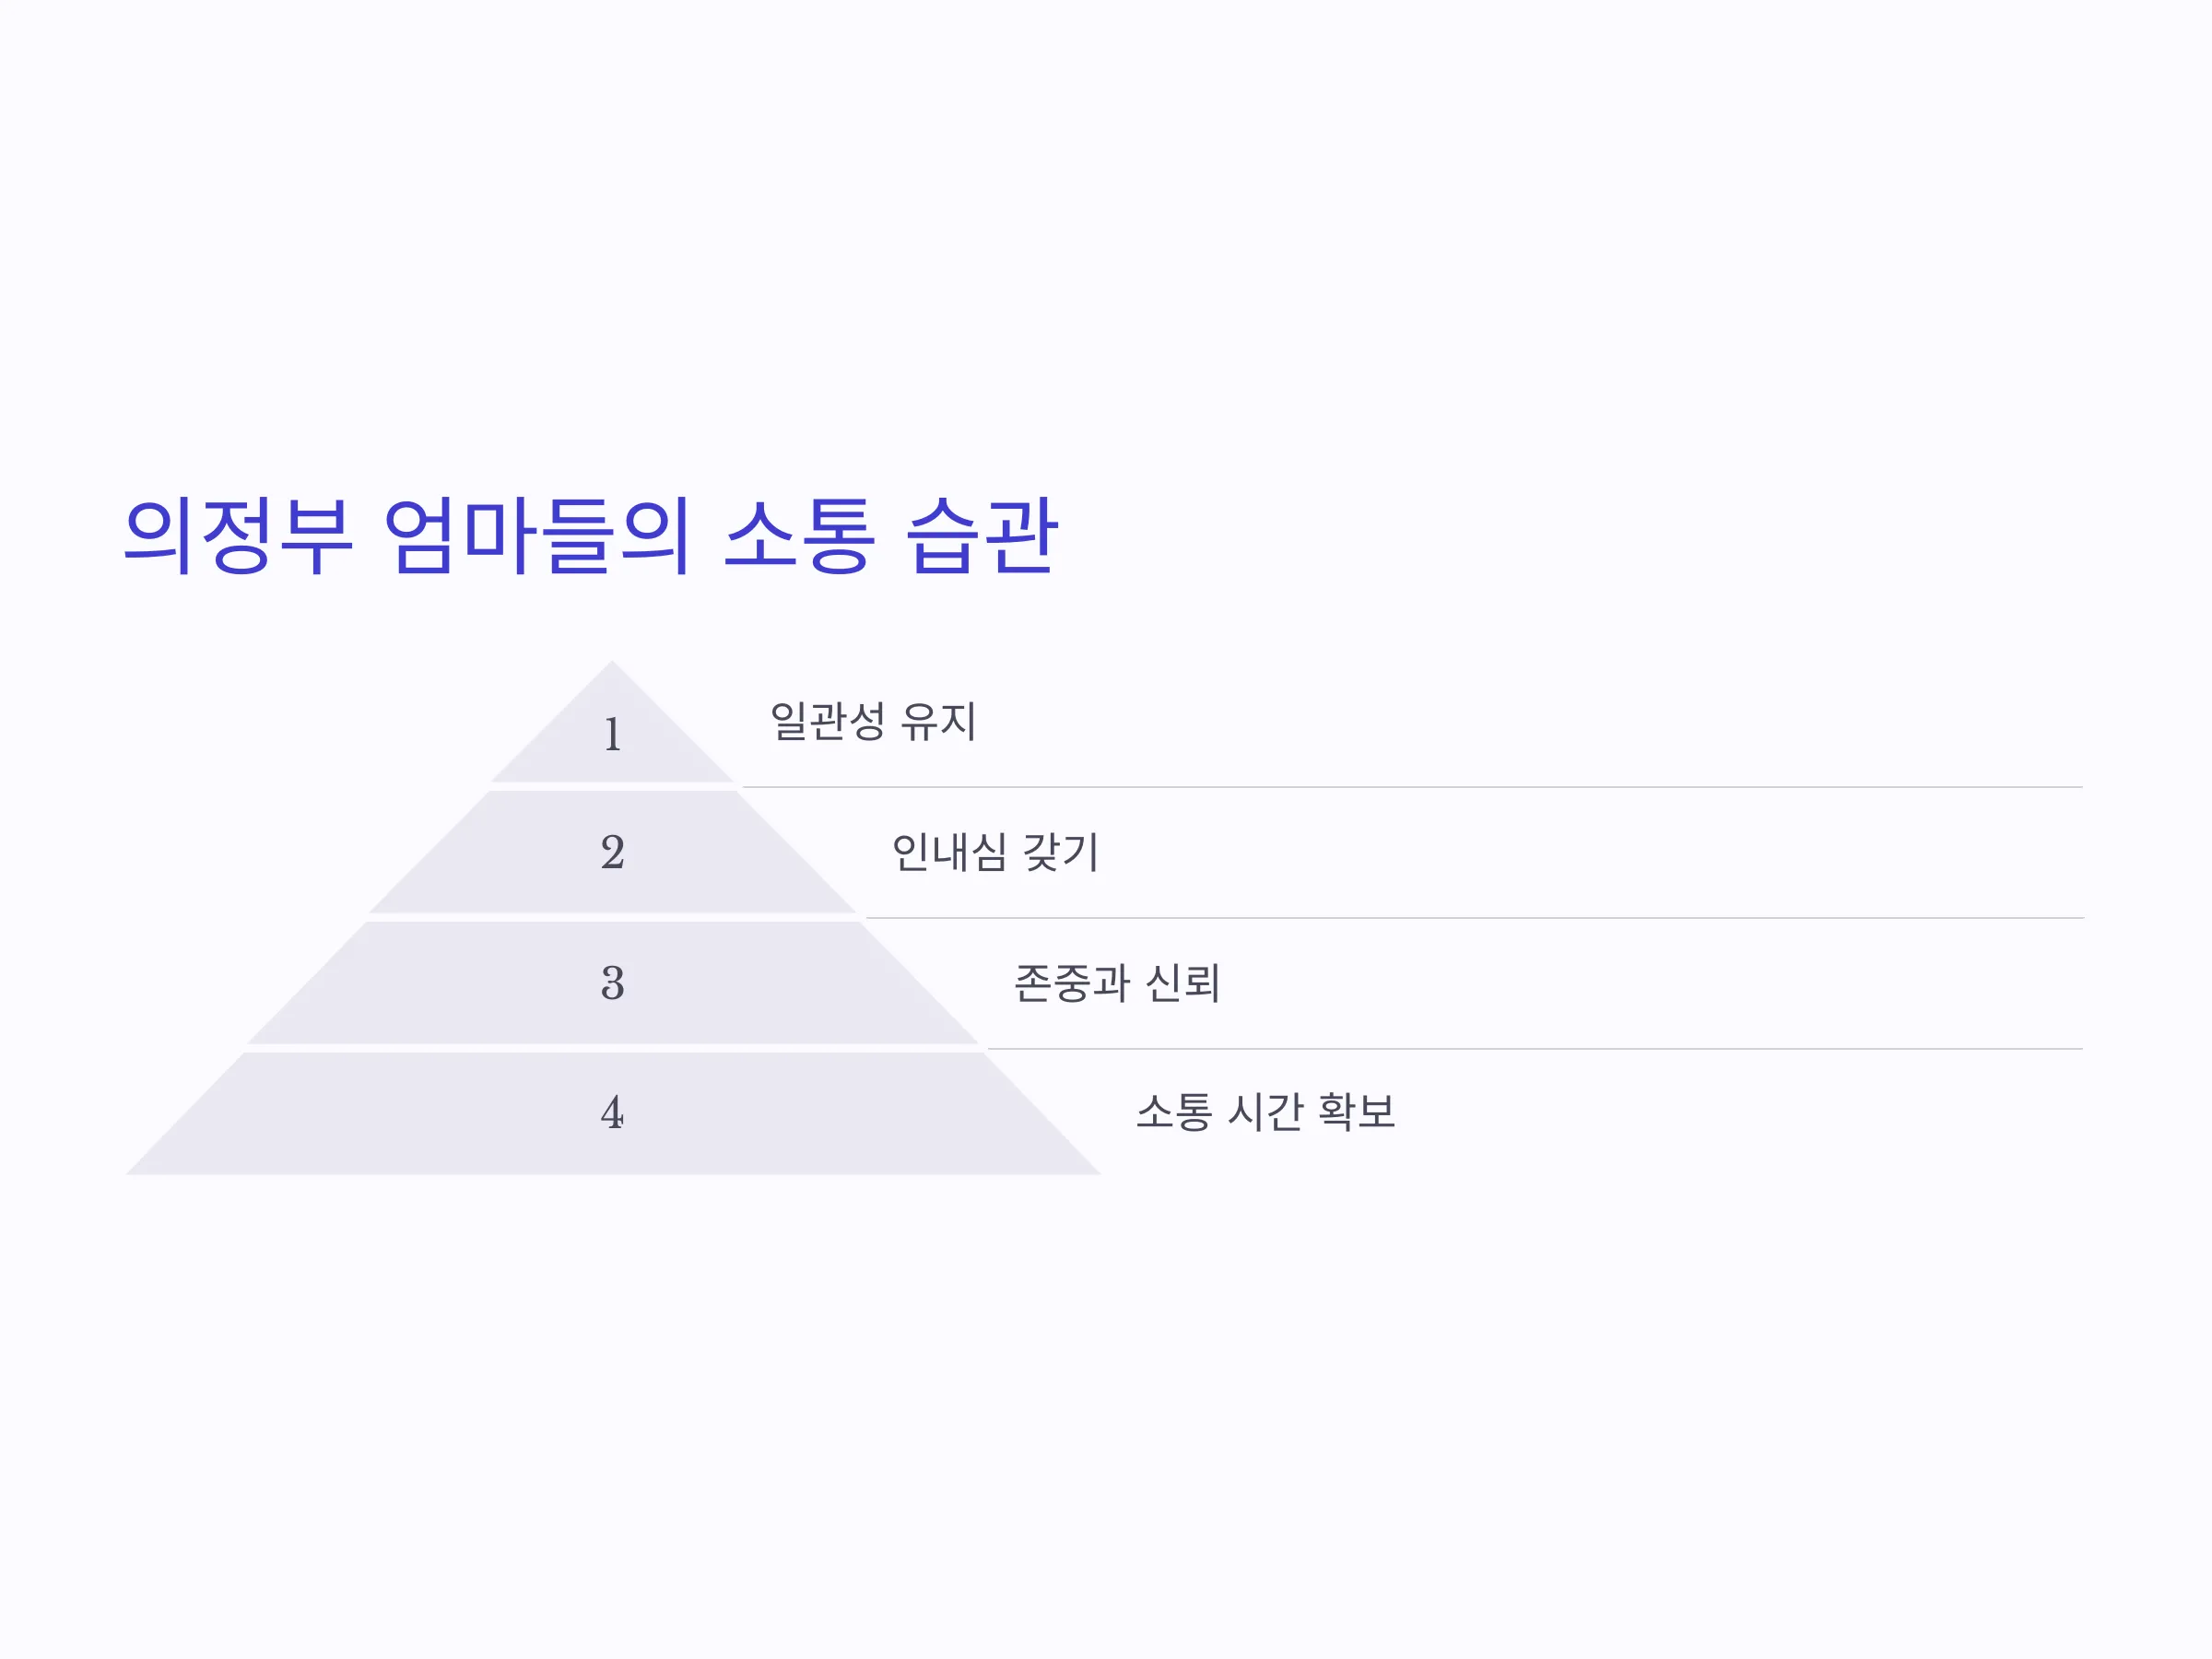Select divider line below '일관성 유지'
Viewport: 2212px width, 1659px height.
[x=1412, y=787]
